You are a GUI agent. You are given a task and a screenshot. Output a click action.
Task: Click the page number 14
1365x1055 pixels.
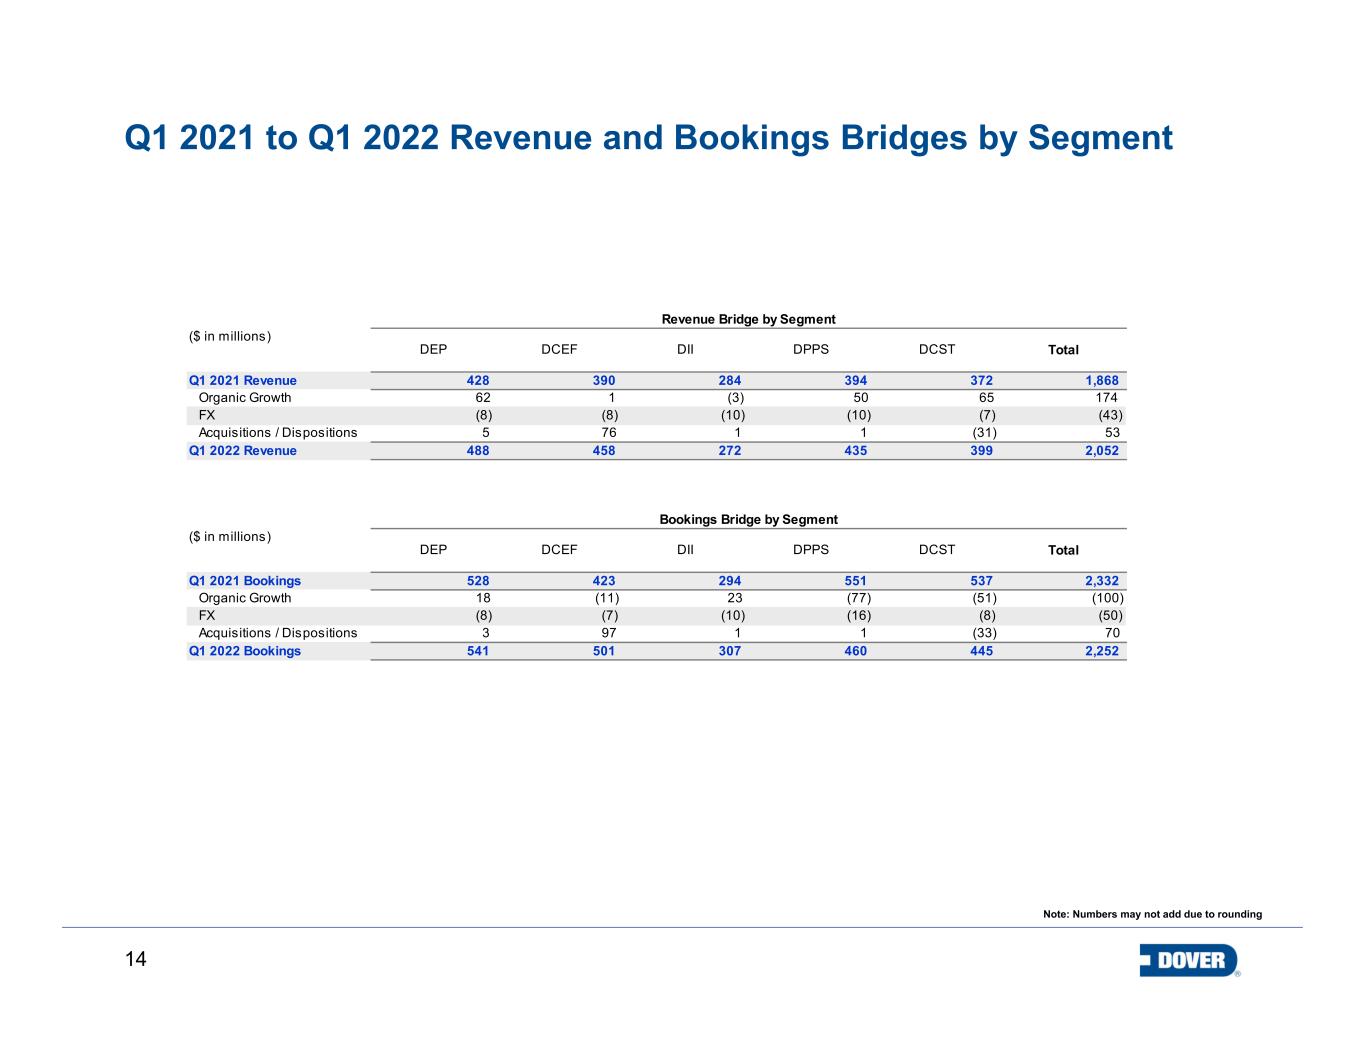click(x=136, y=960)
